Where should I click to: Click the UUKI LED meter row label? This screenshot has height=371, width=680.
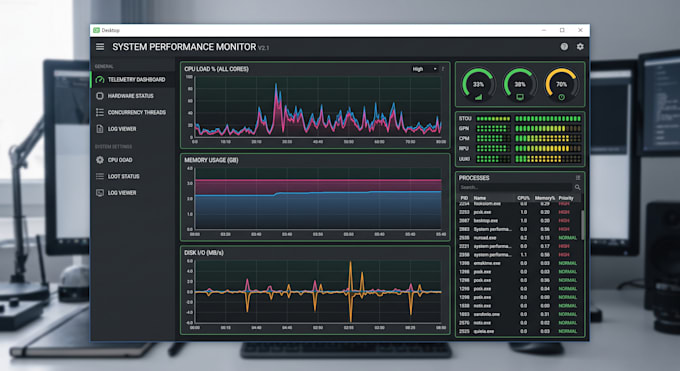464,159
